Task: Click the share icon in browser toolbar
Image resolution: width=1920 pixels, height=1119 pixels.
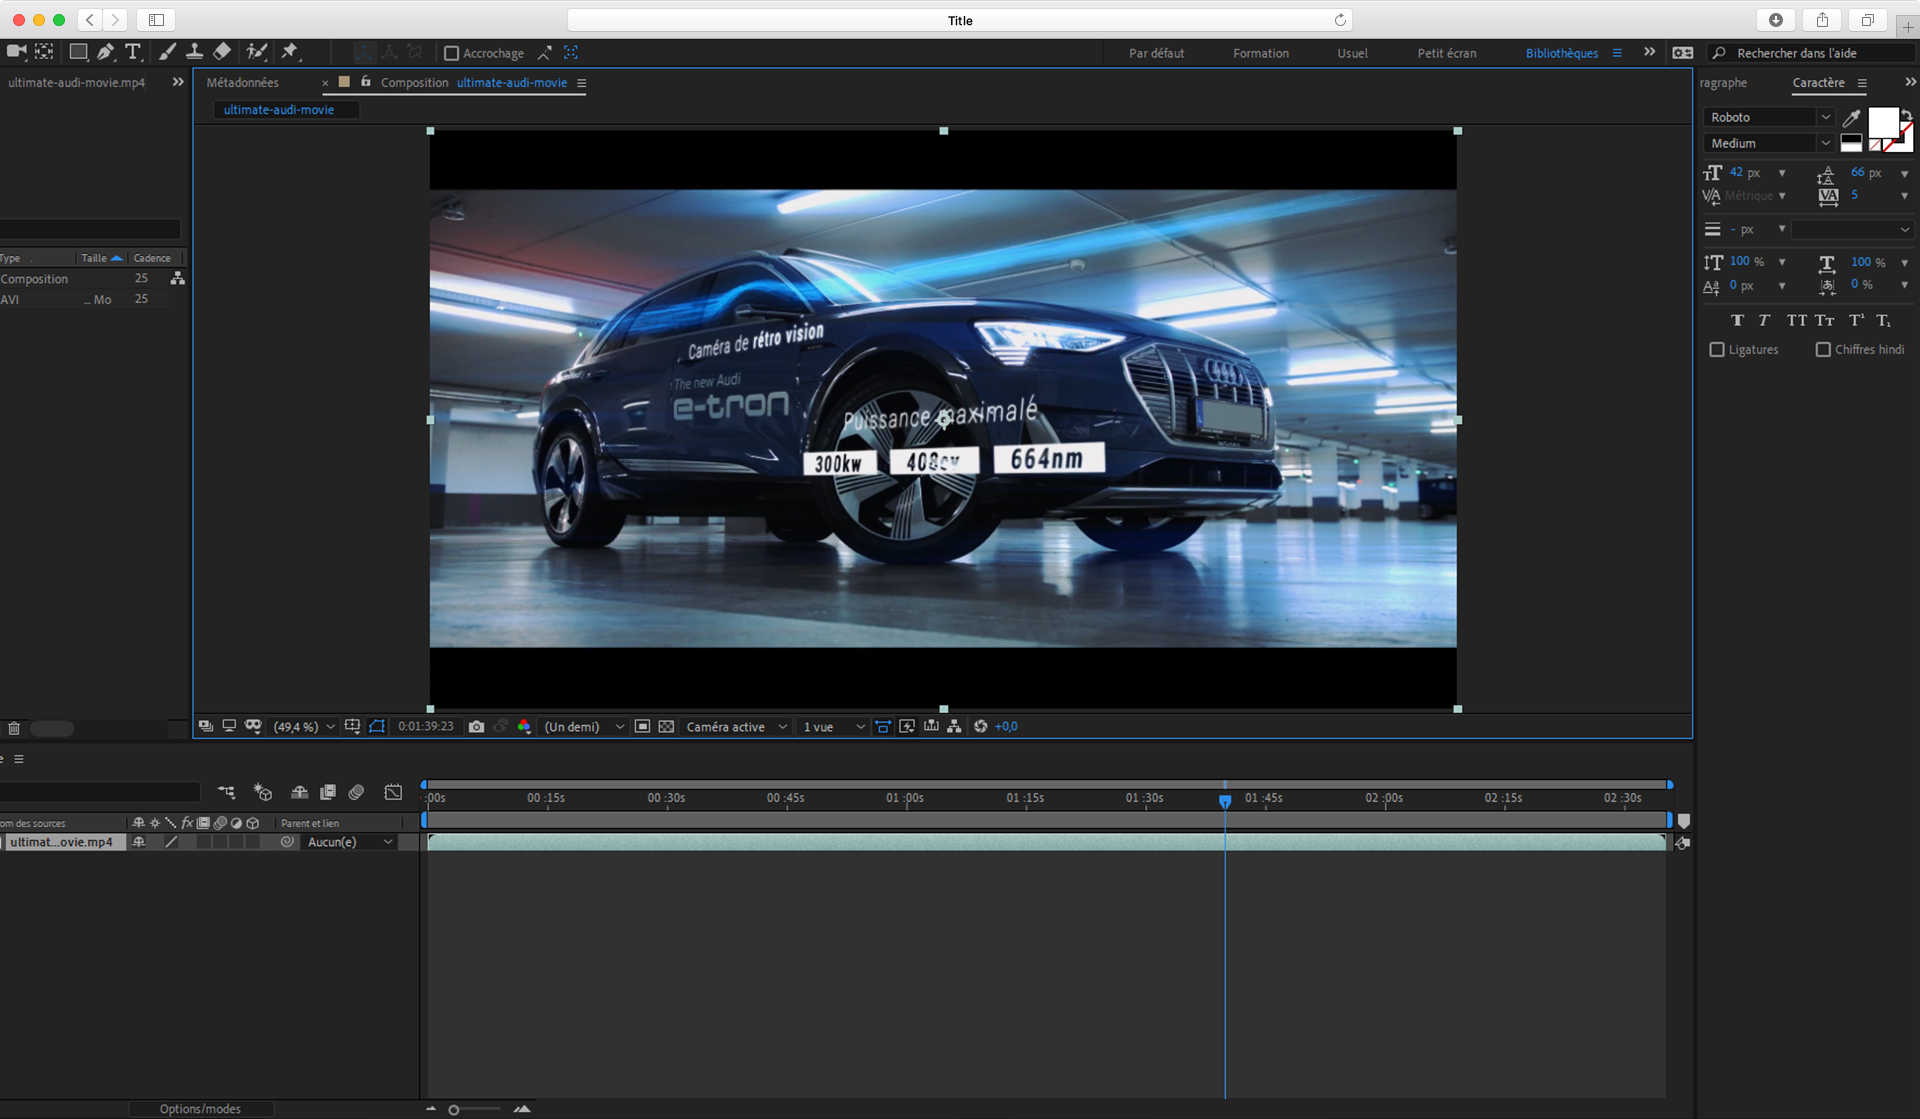Action: pos(1822,20)
